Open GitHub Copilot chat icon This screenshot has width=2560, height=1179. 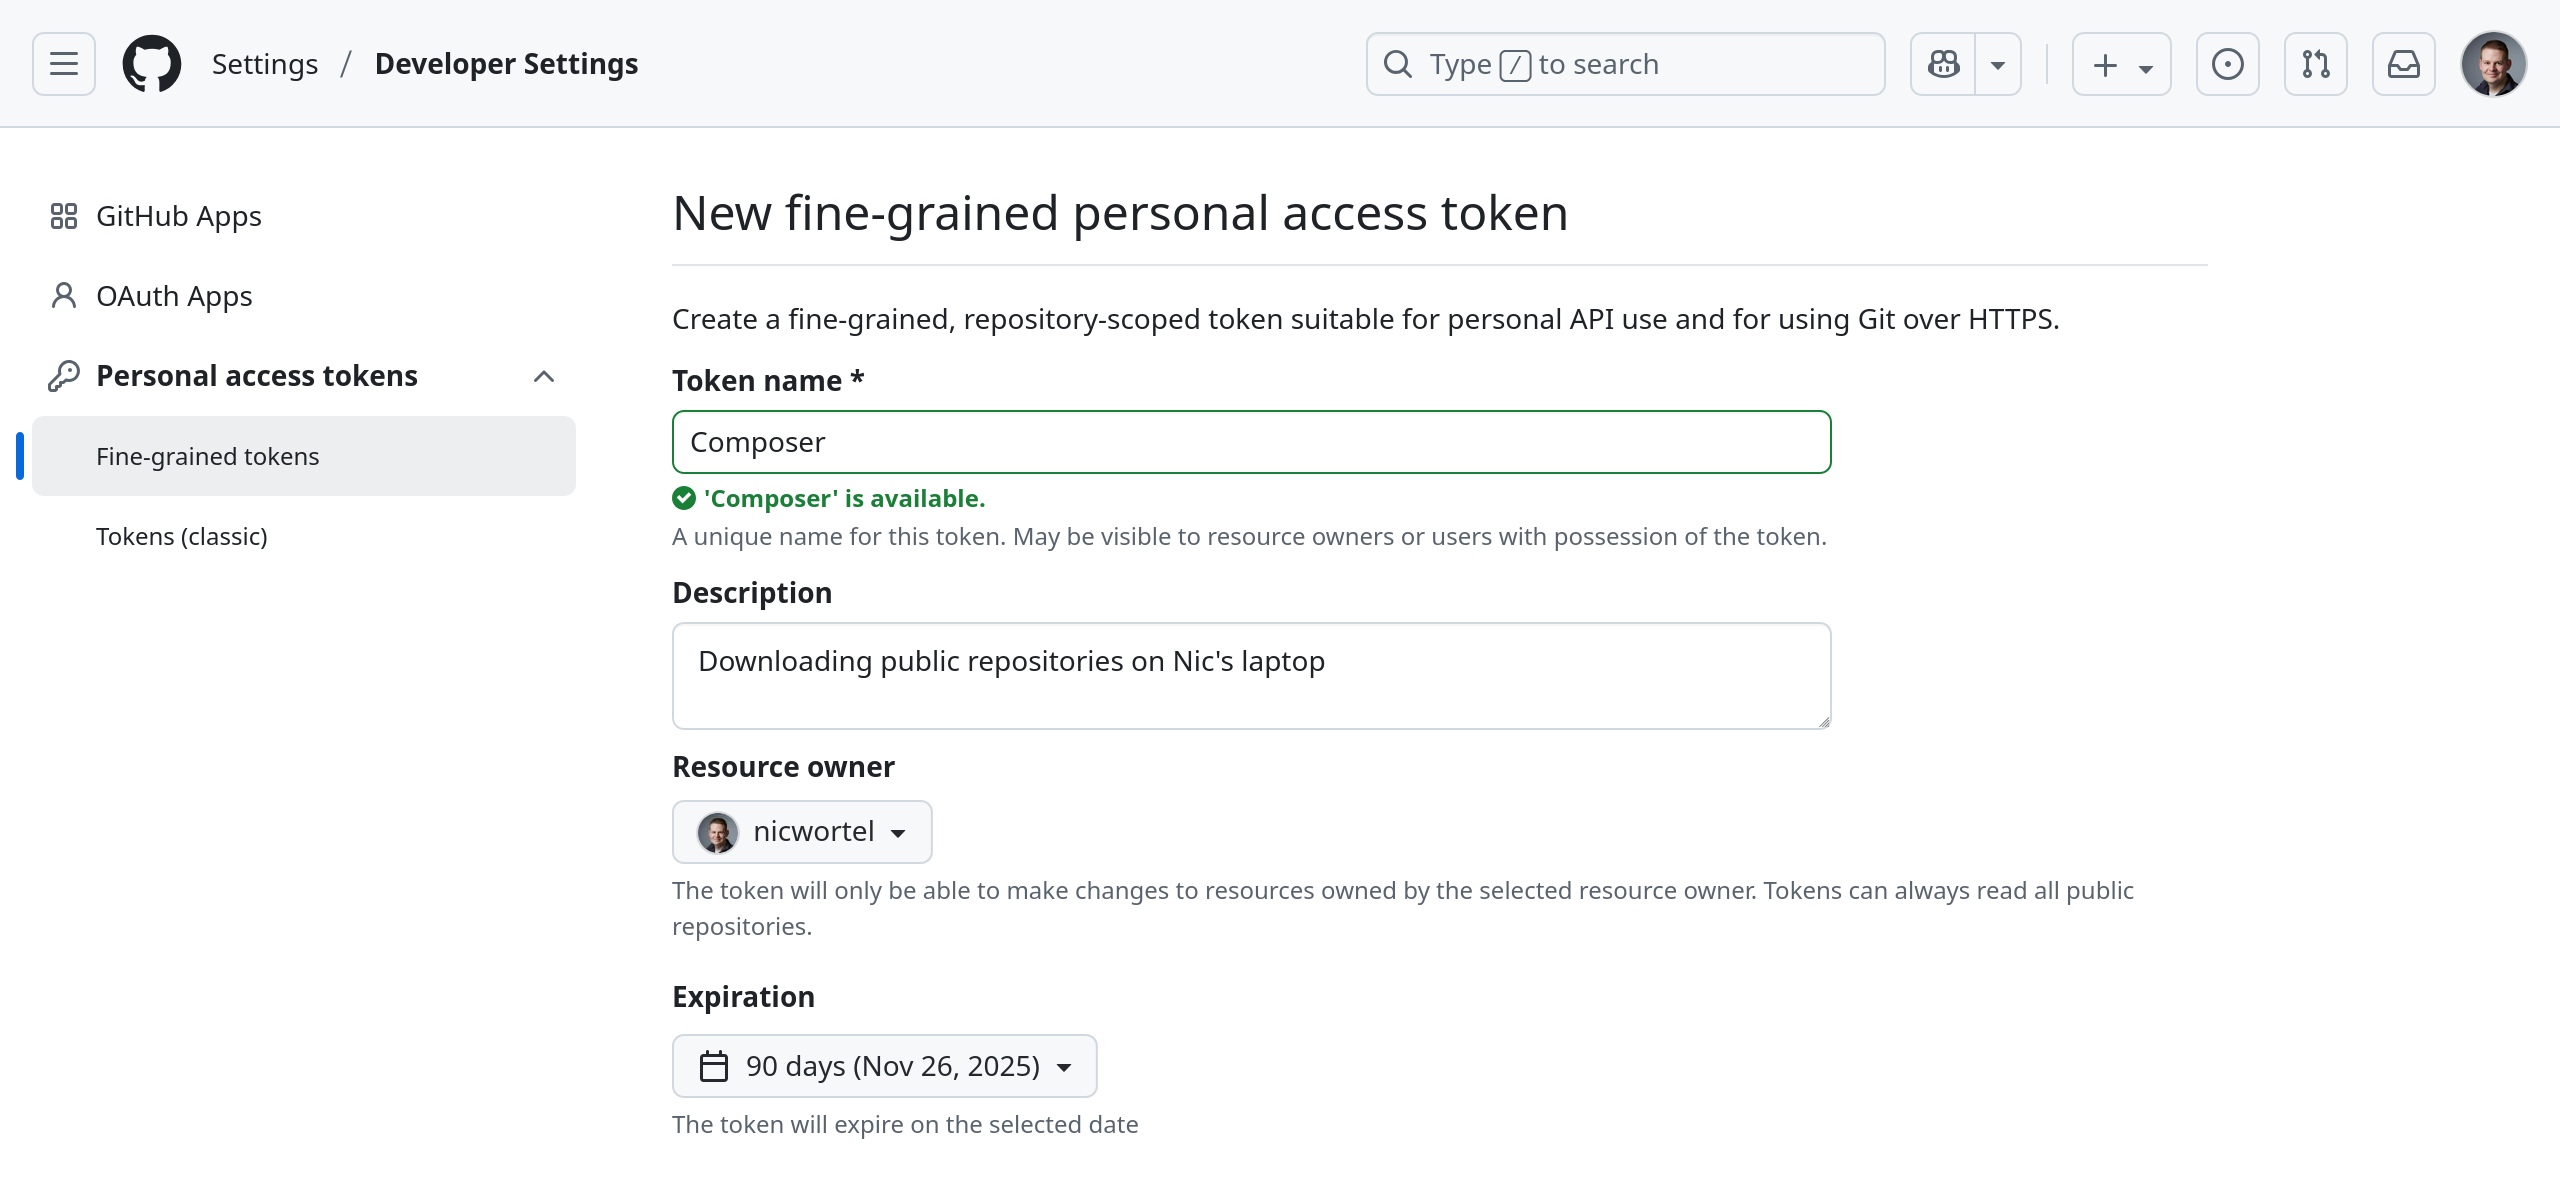pos(1943,64)
